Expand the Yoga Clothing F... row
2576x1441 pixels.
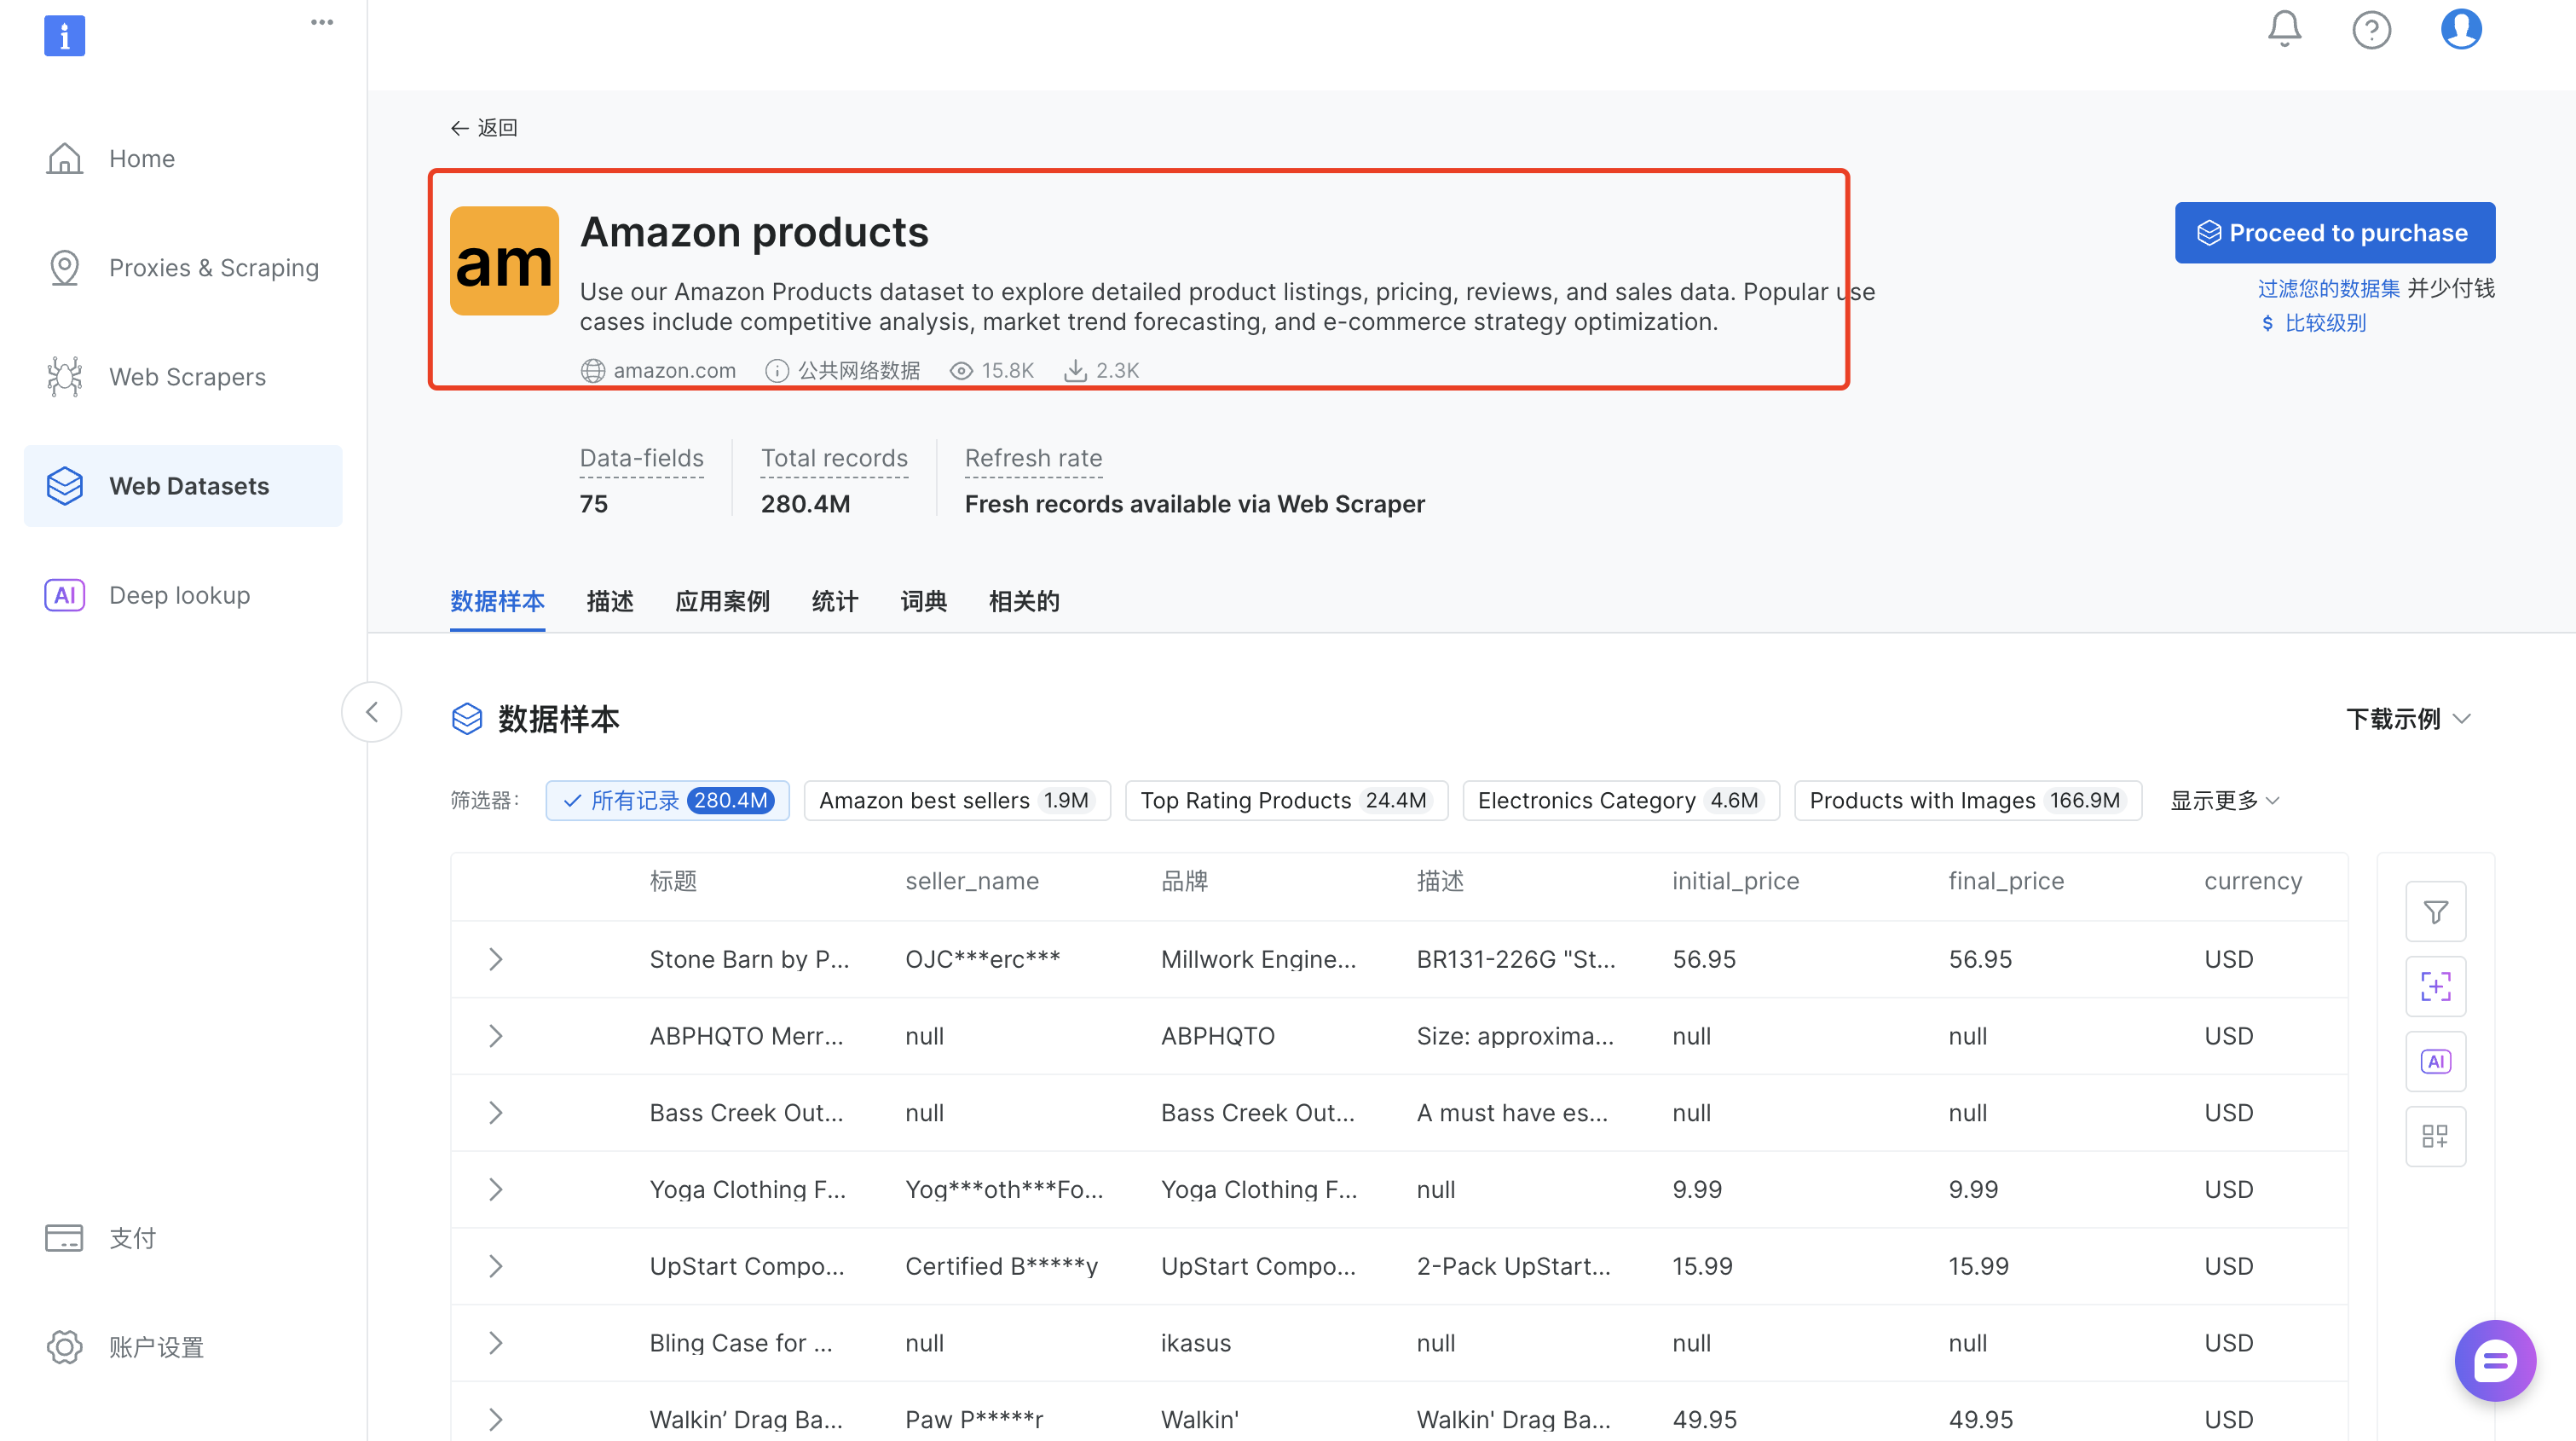pos(495,1189)
